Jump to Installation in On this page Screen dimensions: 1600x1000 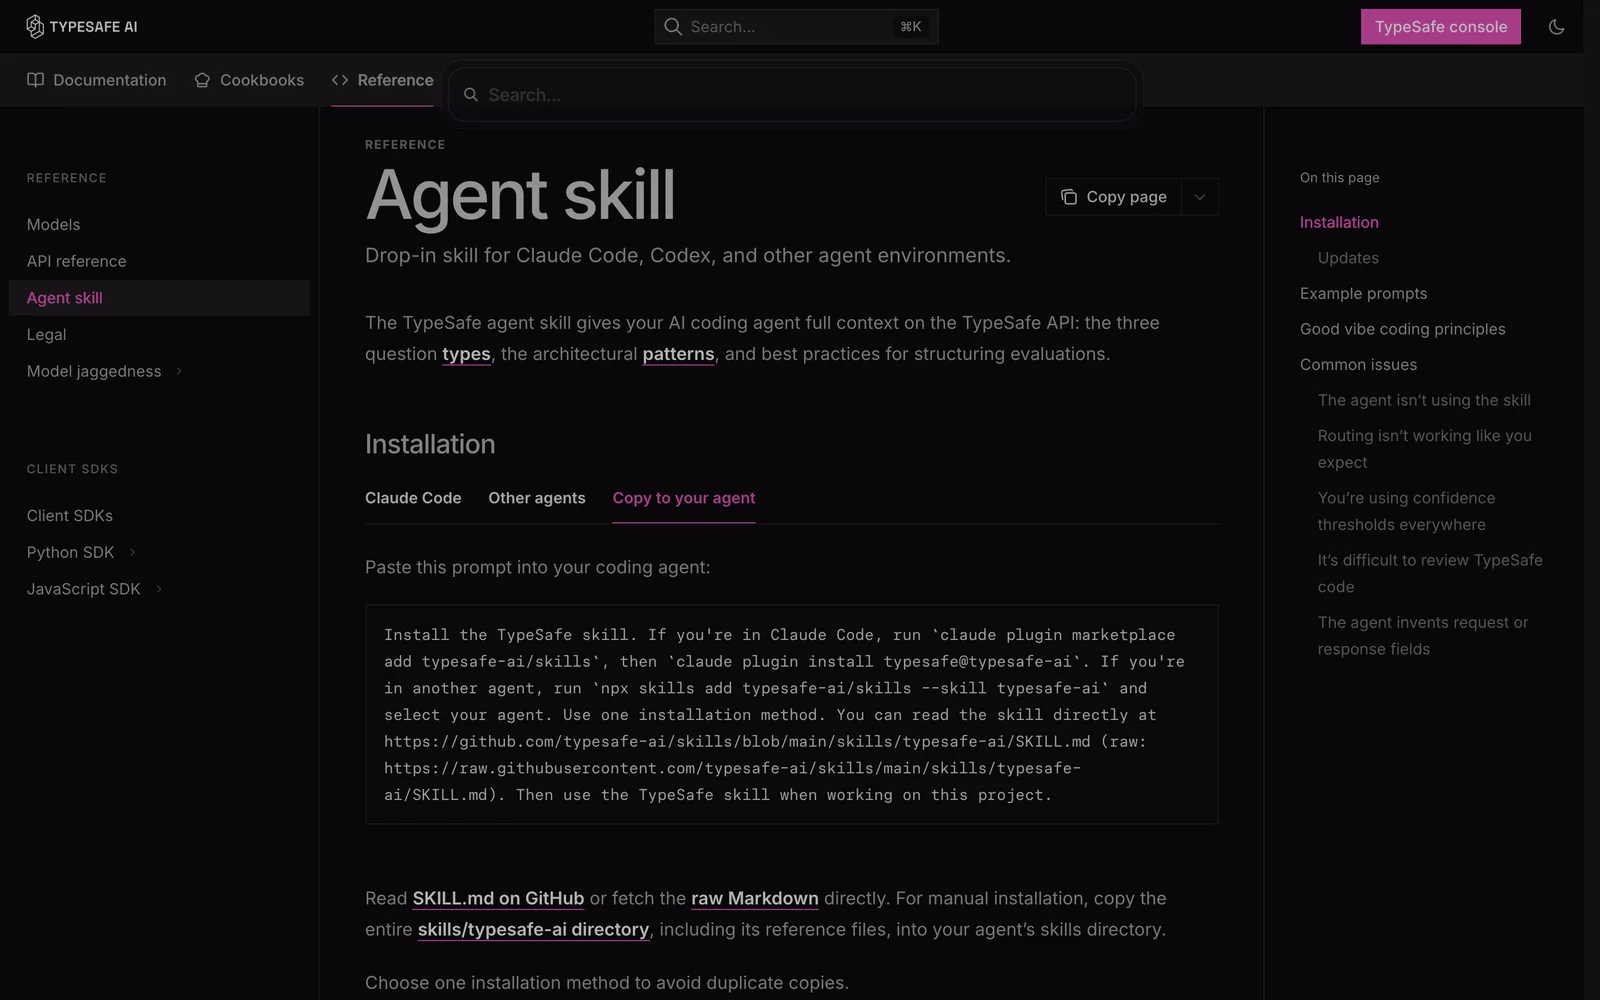coord(1339,222)
